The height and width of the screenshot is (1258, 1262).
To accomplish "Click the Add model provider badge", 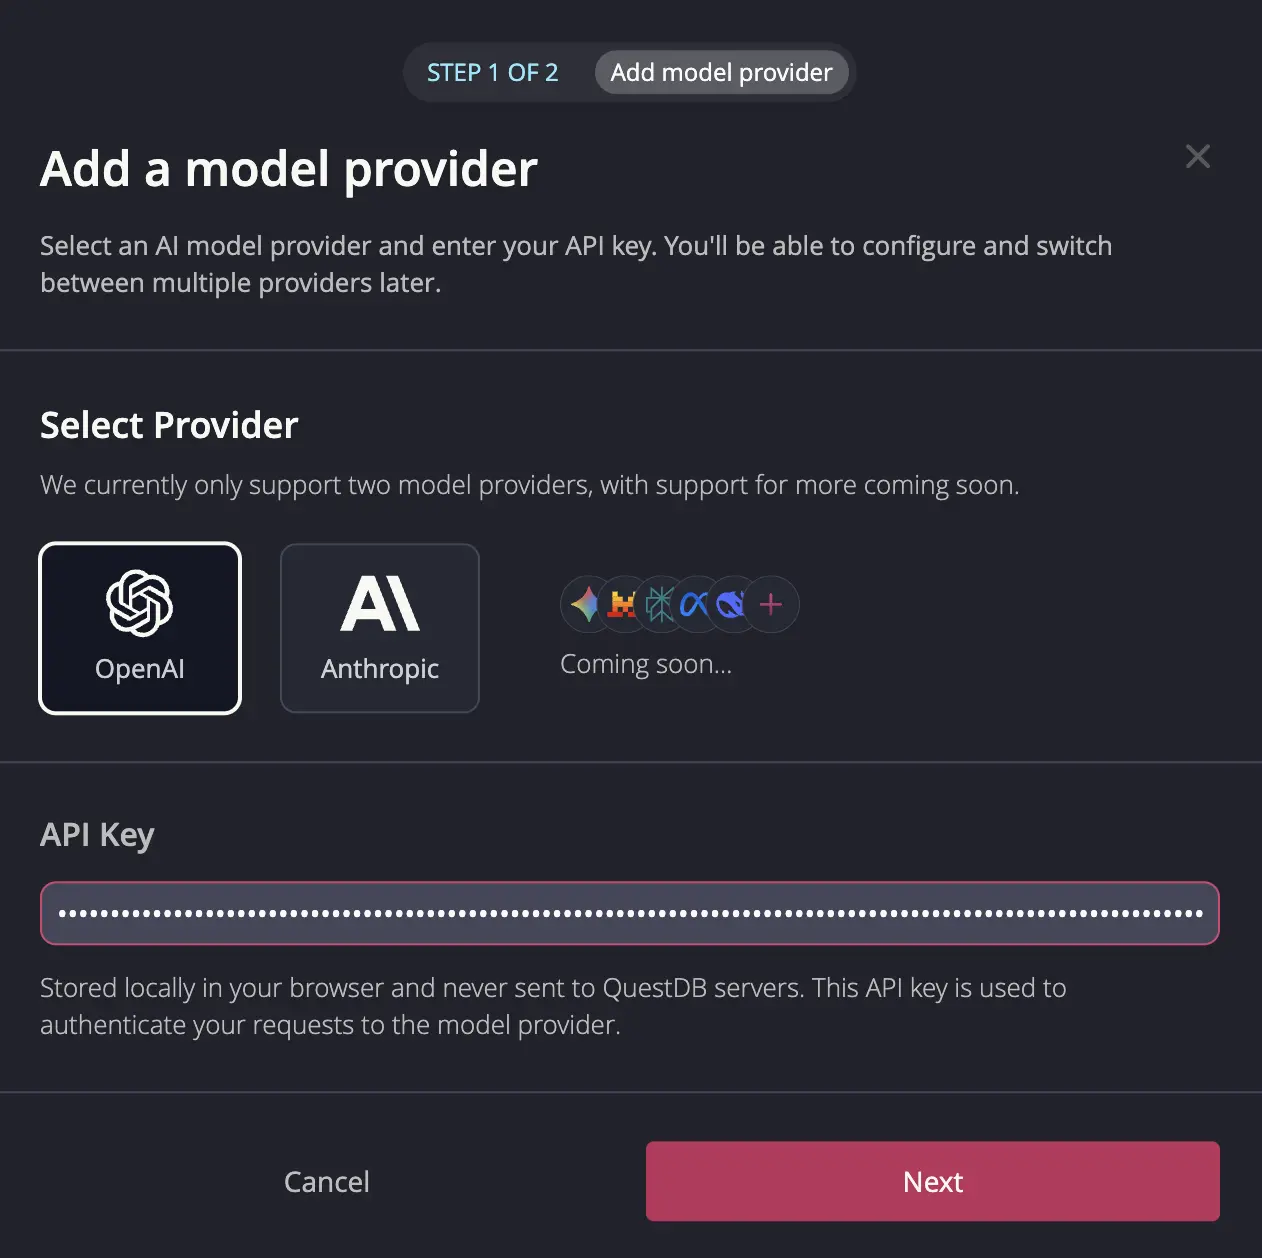I will 722,72.
